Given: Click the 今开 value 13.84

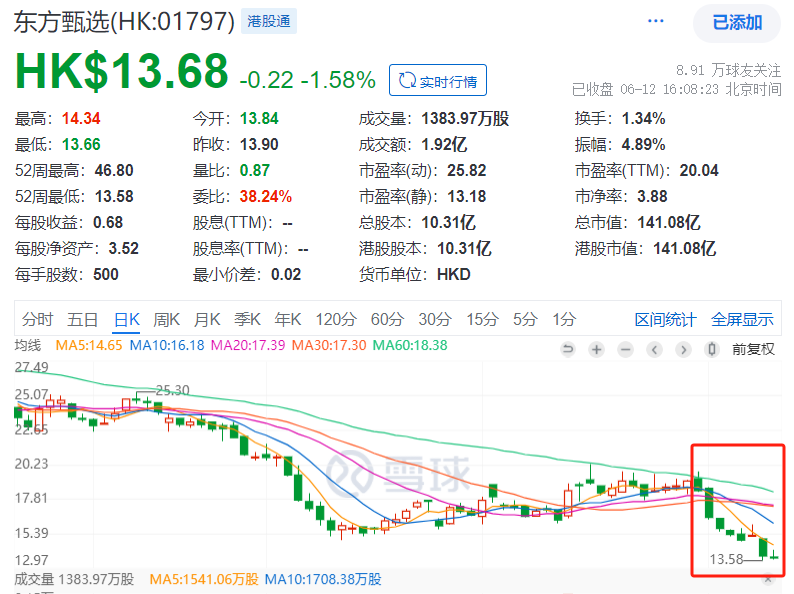Looking at the screenshot, I should pyautogui.click(x=259, y=118).
